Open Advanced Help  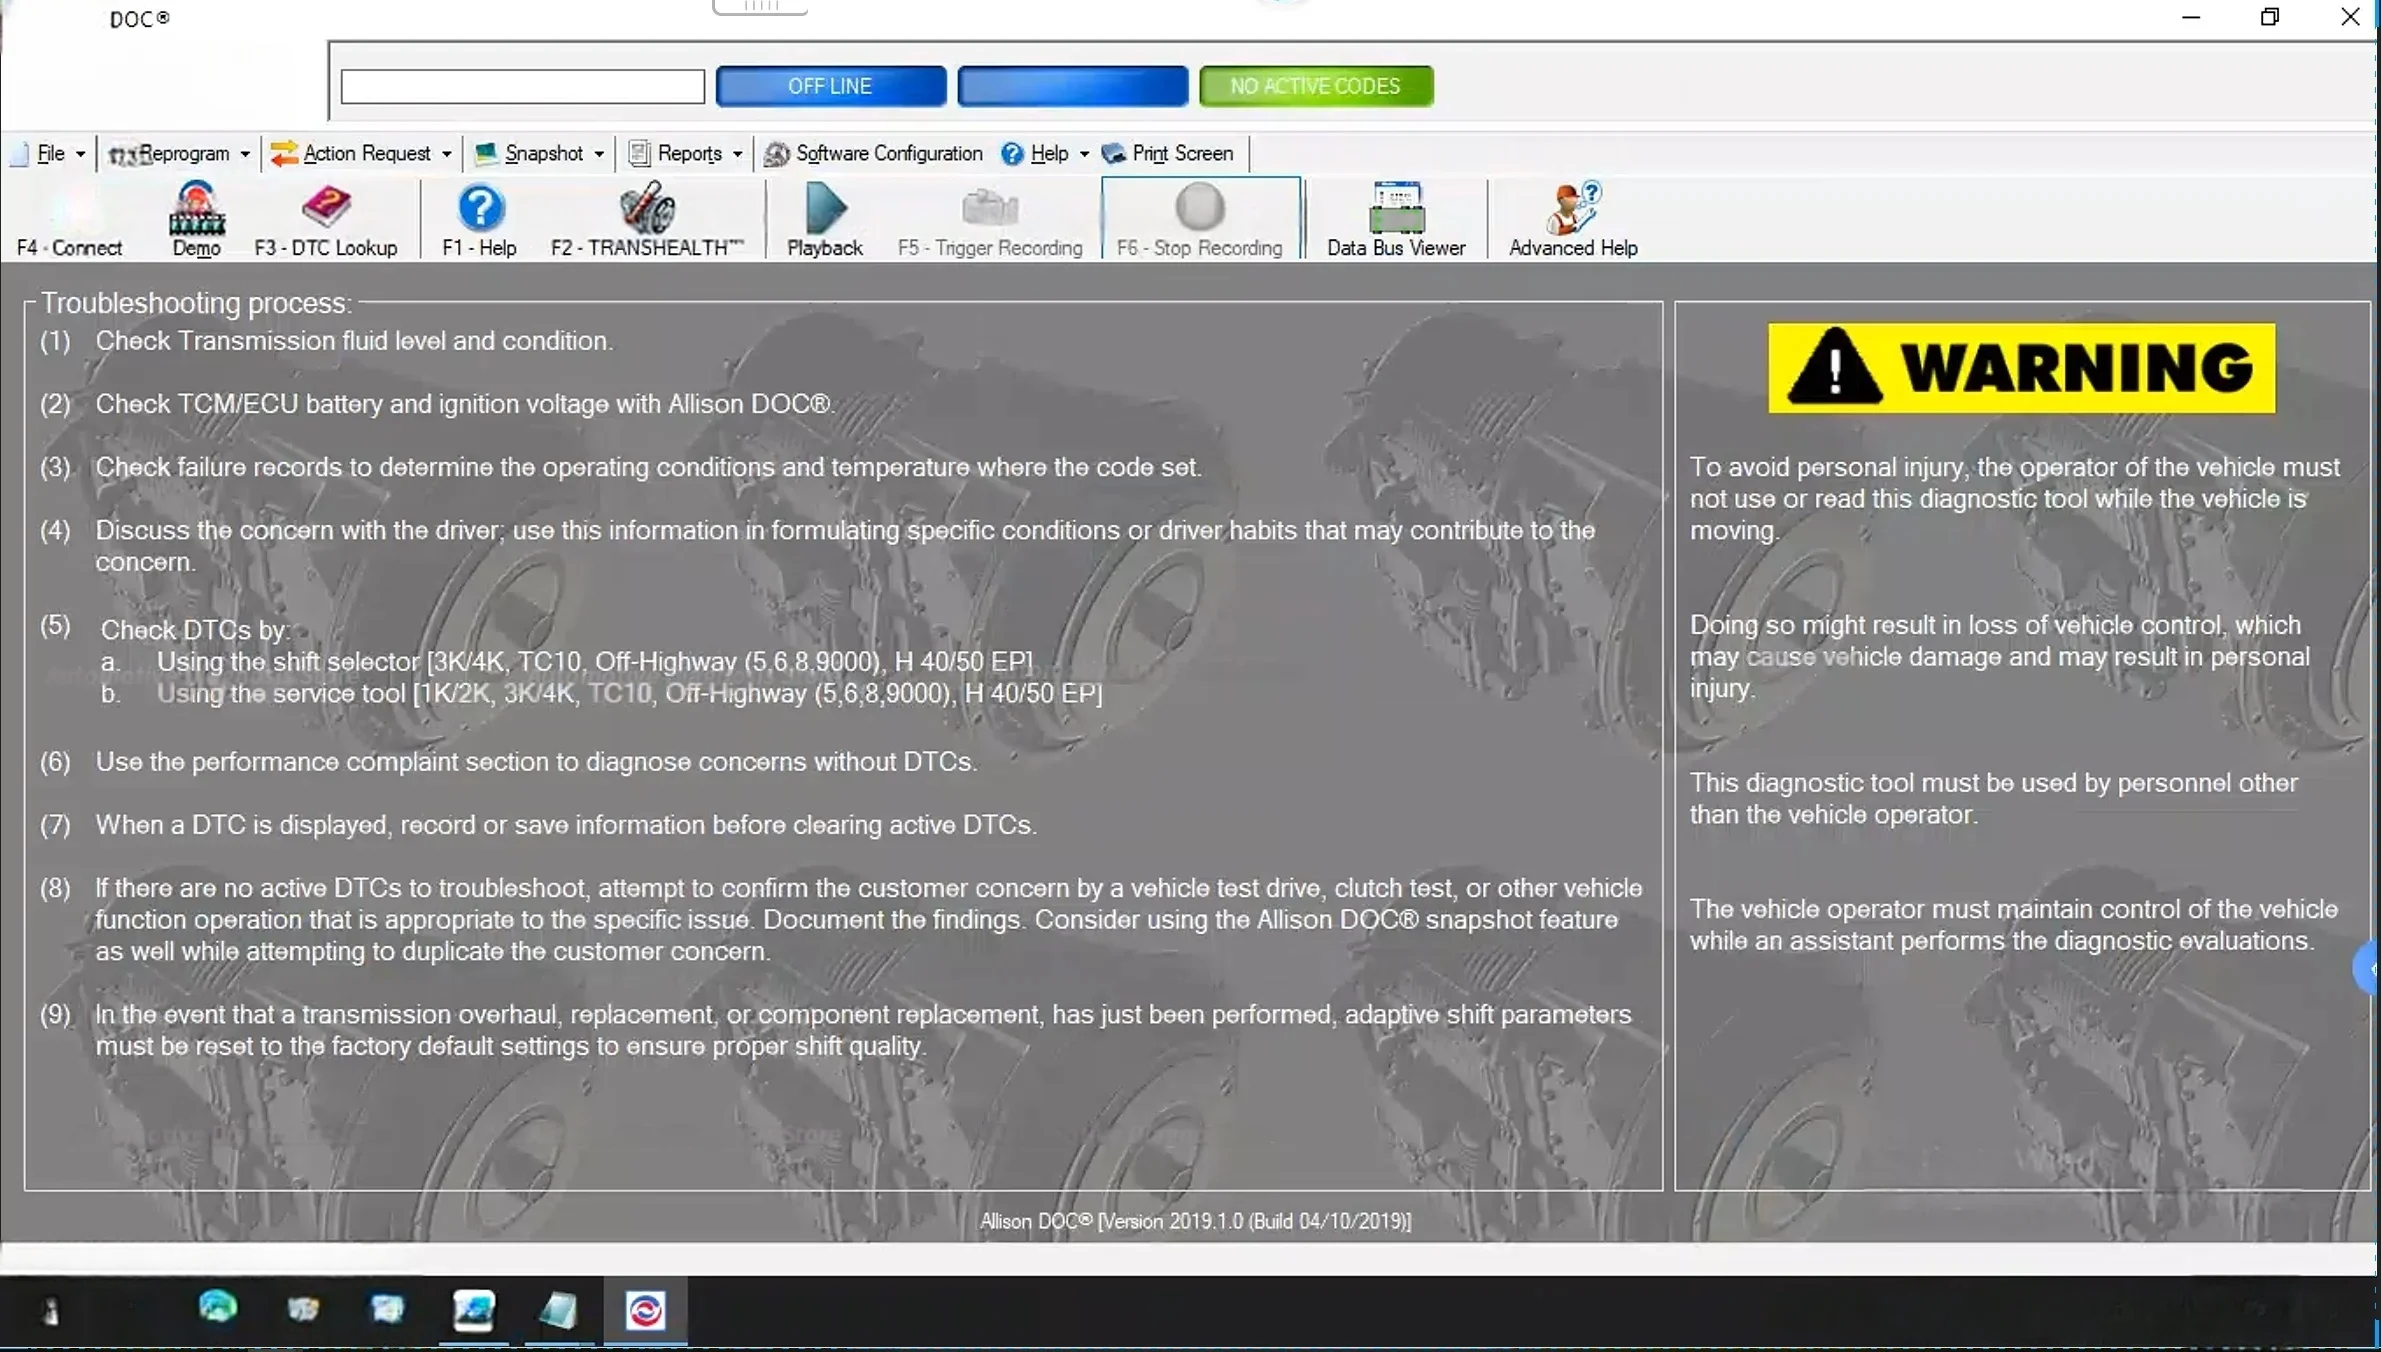1573,220
